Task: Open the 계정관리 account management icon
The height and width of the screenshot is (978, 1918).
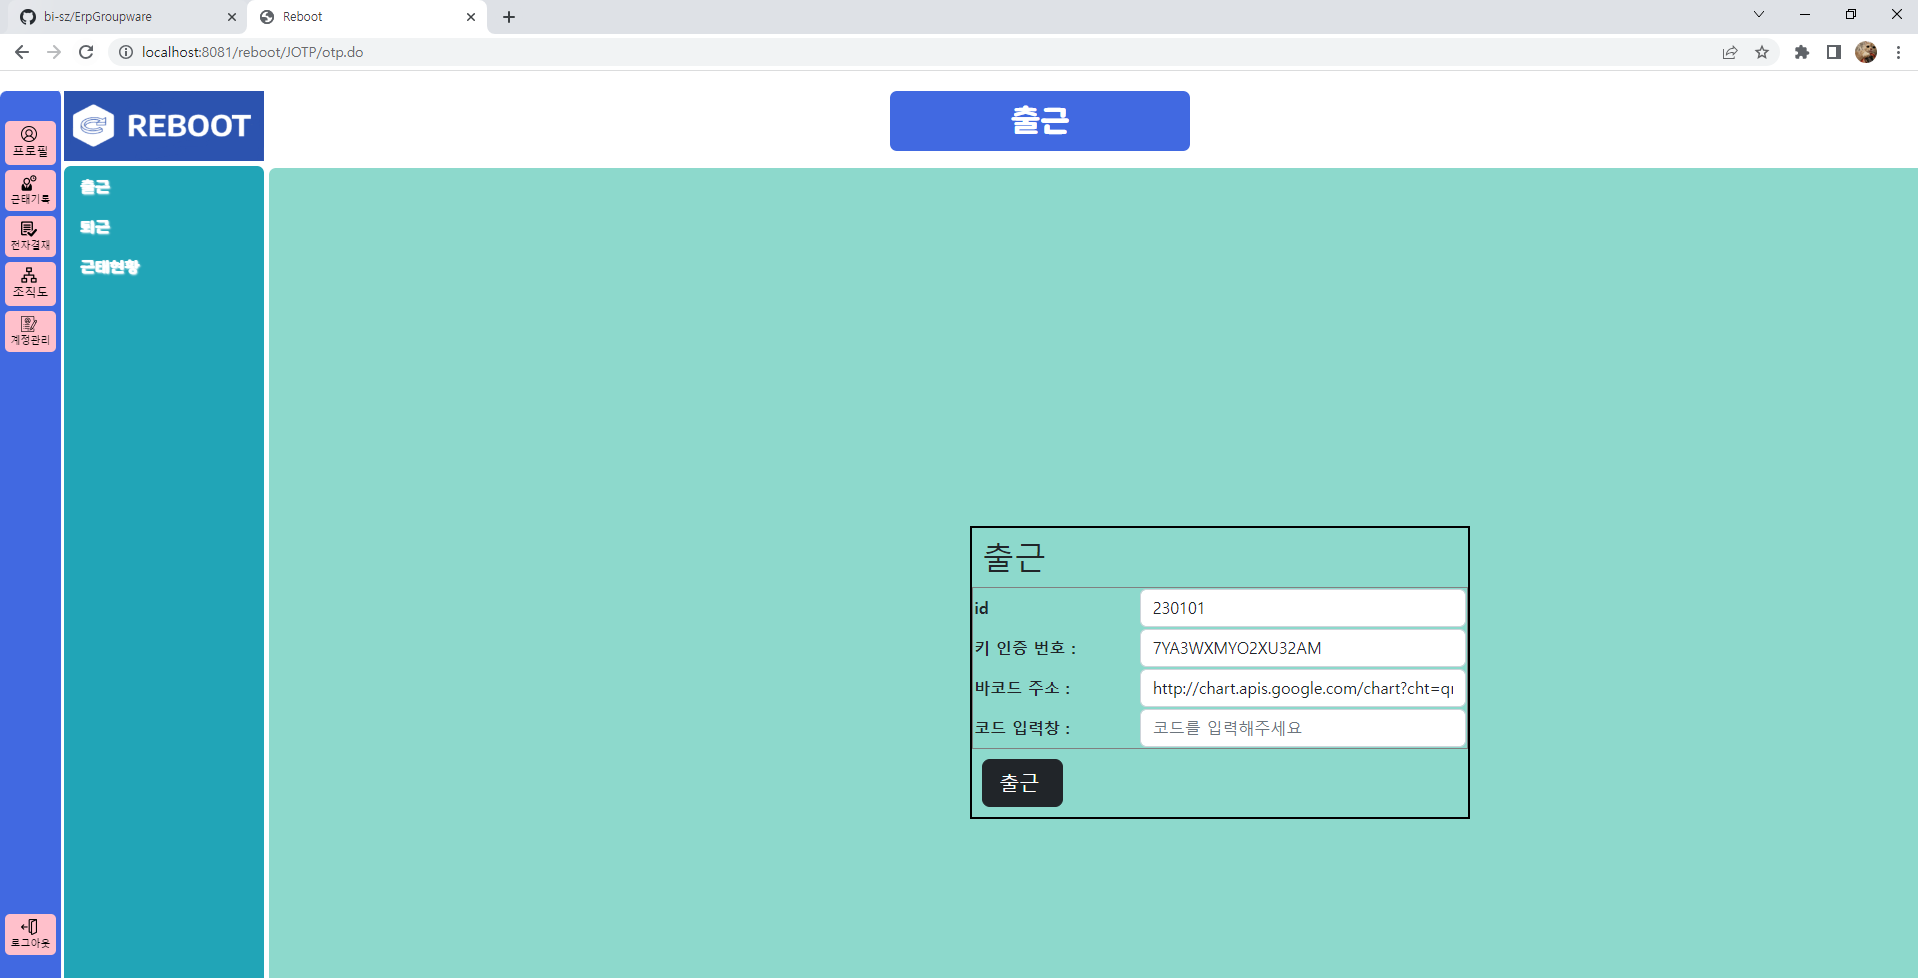Action: (30, 331)
